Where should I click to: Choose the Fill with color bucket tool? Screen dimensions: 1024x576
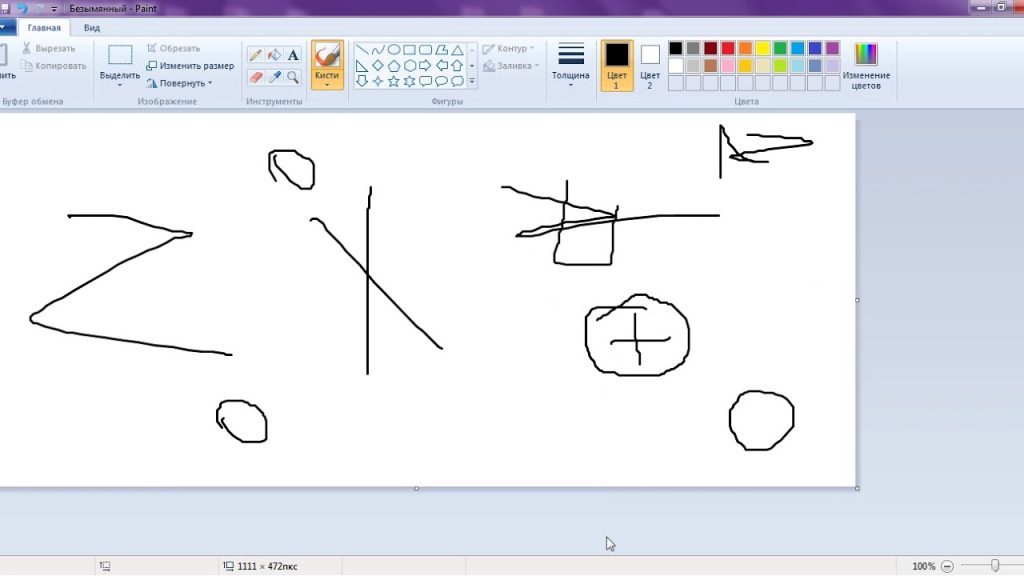[274, 55]
